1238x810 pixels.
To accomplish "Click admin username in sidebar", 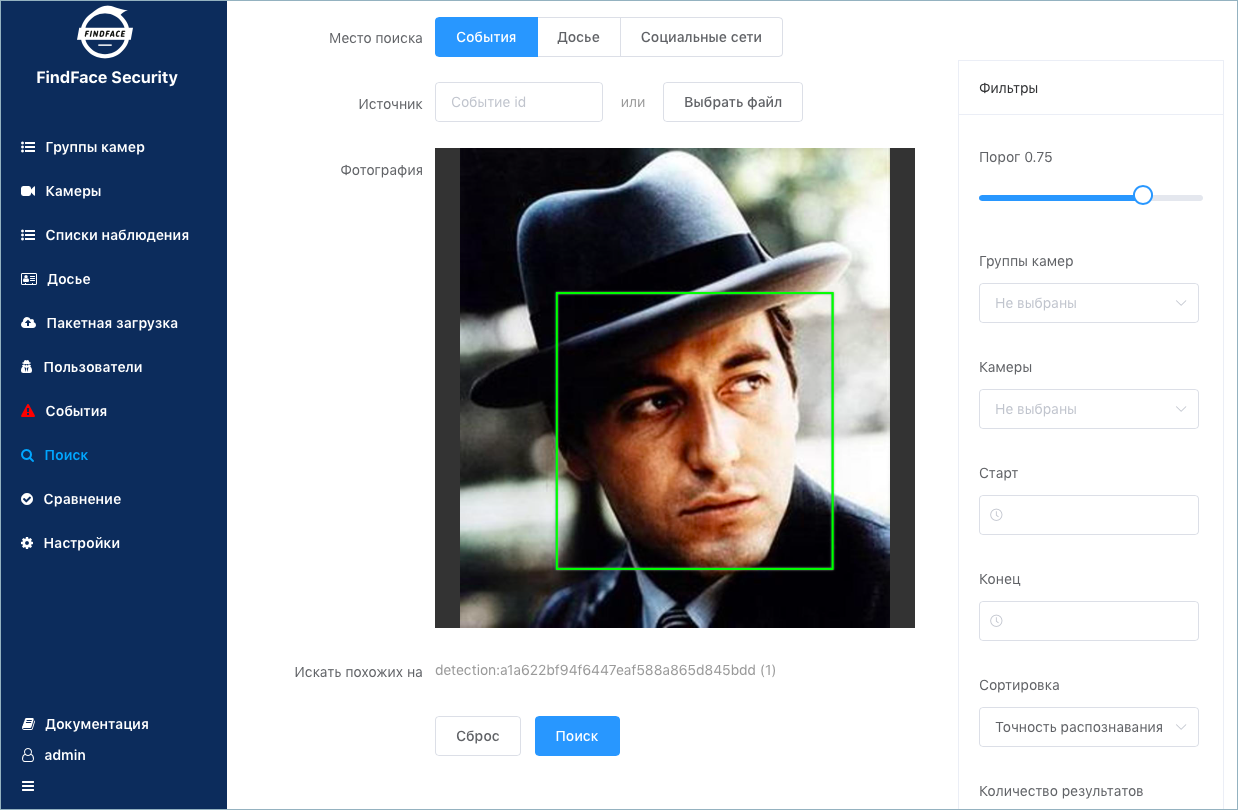I will 65,755.
